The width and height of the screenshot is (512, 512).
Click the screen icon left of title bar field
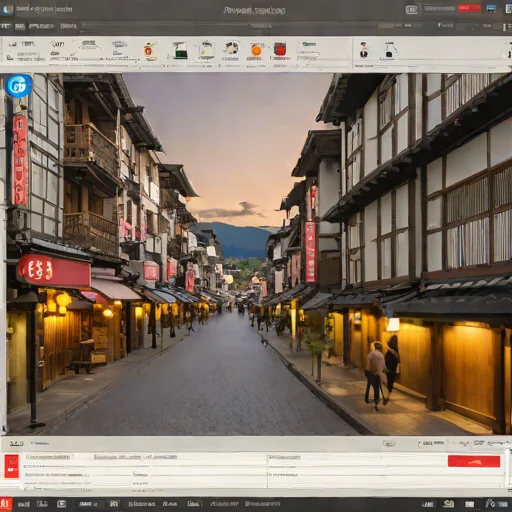[x=412, y=9]
